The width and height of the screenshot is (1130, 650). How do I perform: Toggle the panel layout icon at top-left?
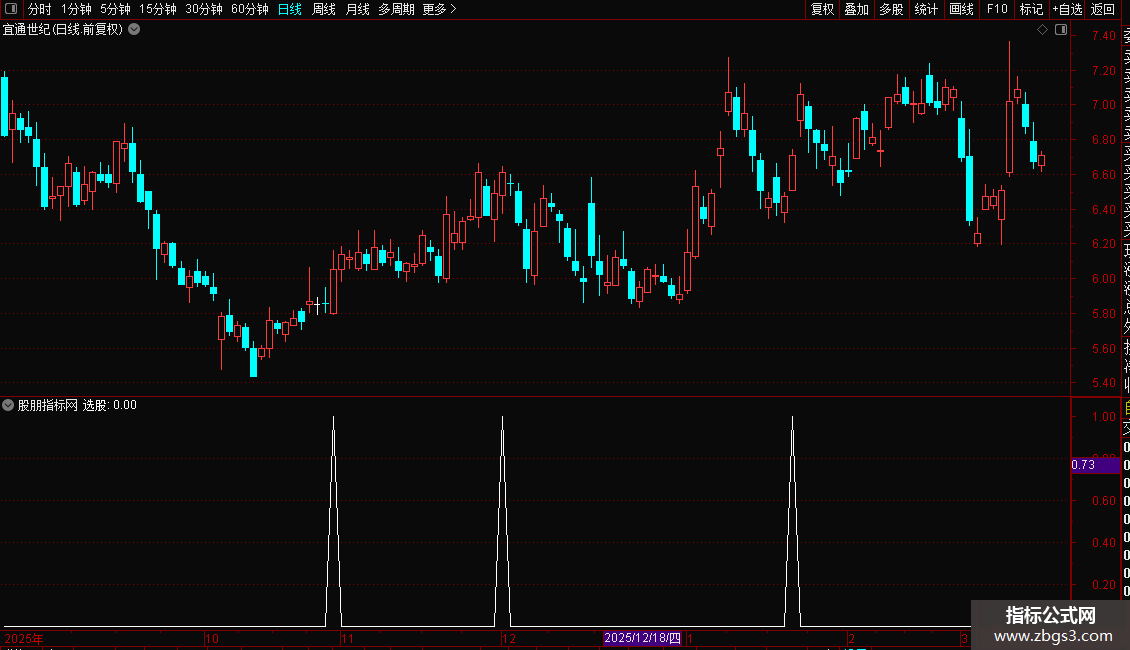(11, 9)
